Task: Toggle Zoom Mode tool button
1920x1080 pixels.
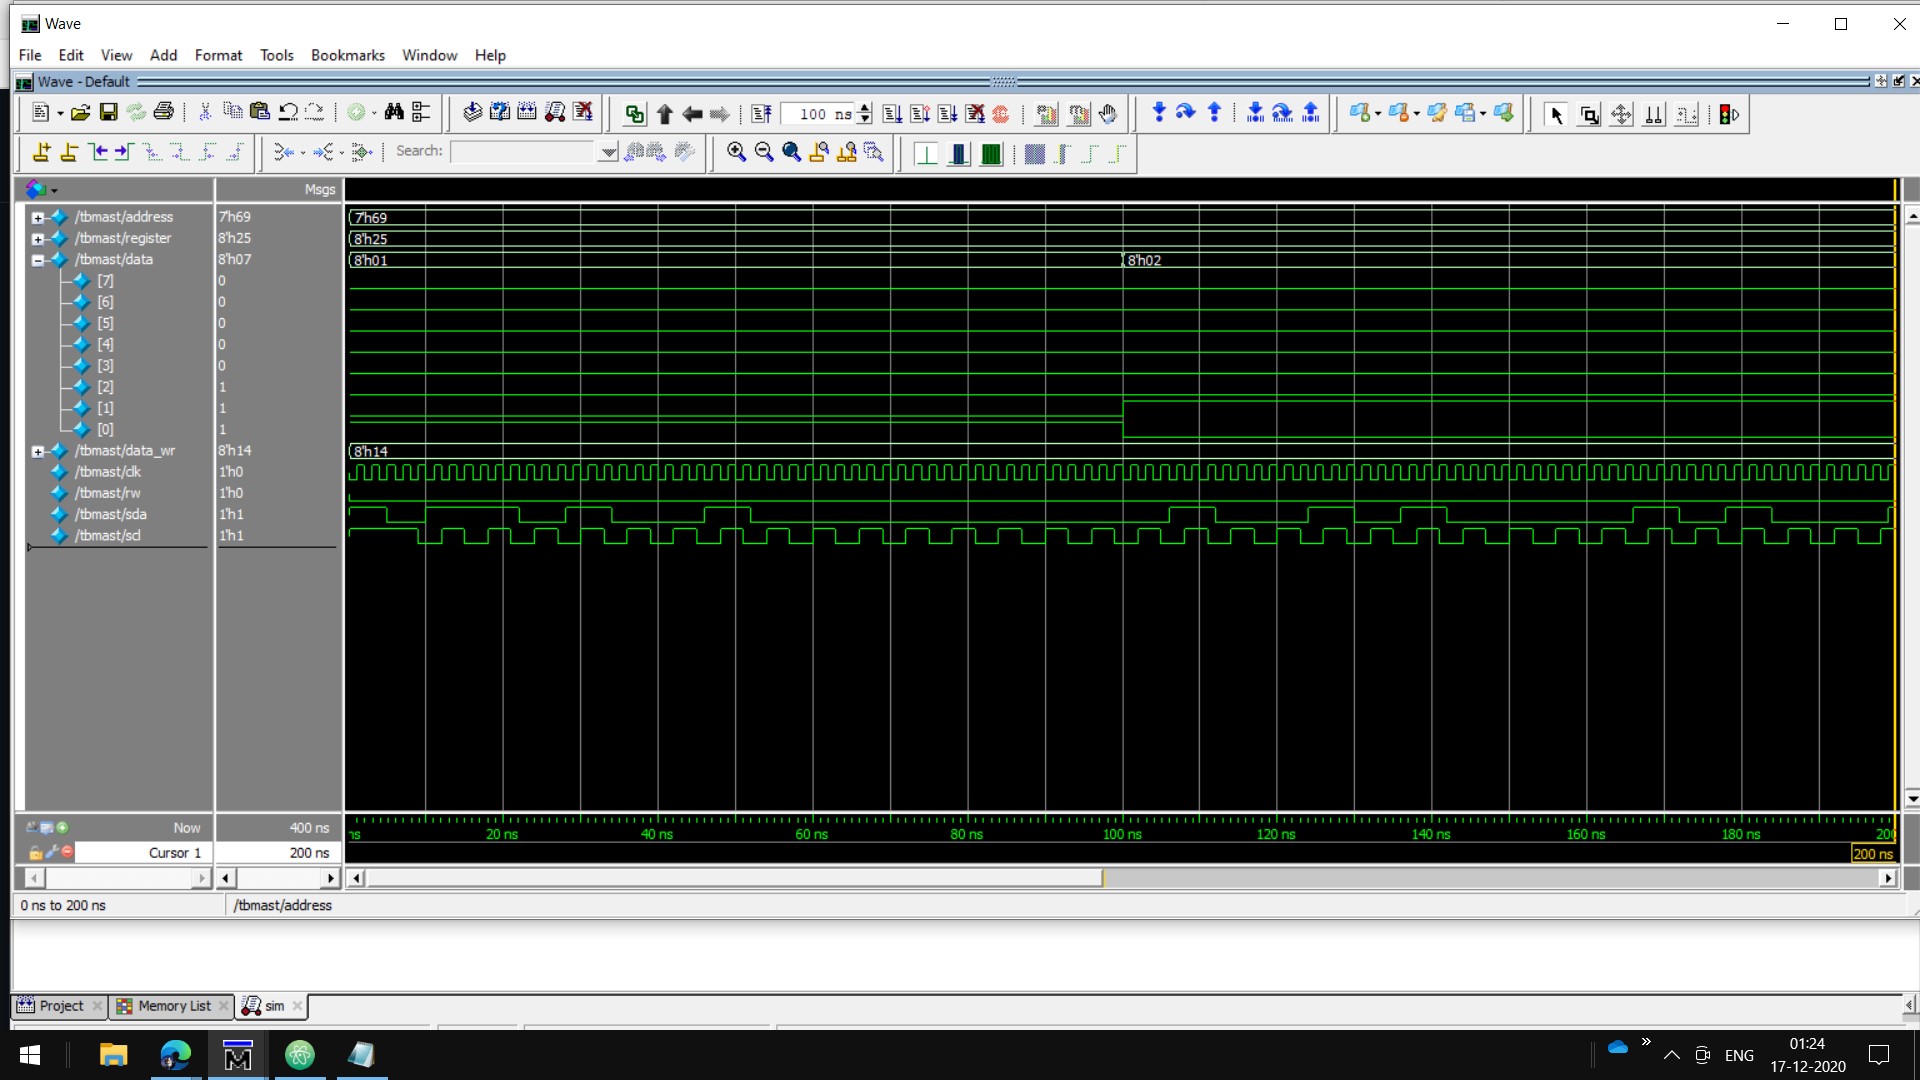Action: point(1588,115)
